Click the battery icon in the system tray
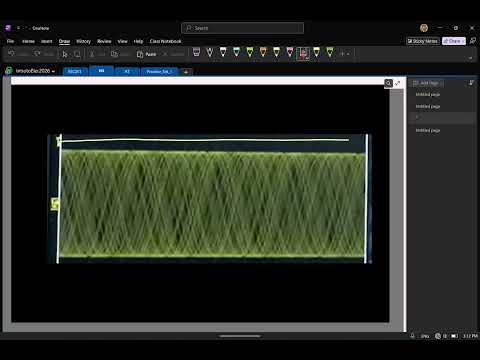480x360 pixels. [x=454, y=336]
